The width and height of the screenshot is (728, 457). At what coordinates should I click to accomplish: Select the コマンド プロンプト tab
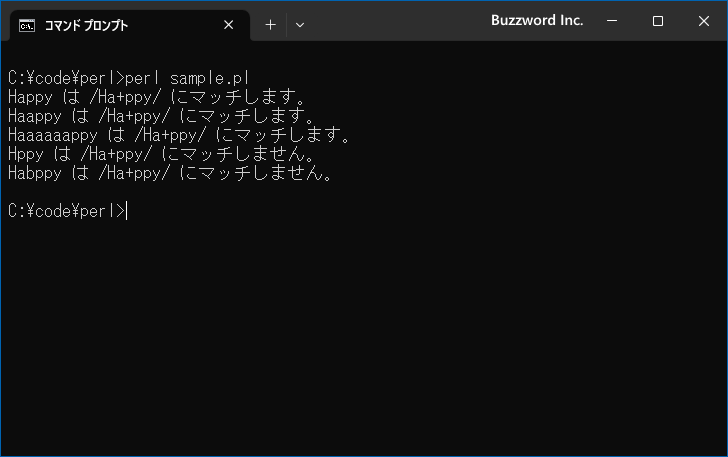tap(130, 25)
